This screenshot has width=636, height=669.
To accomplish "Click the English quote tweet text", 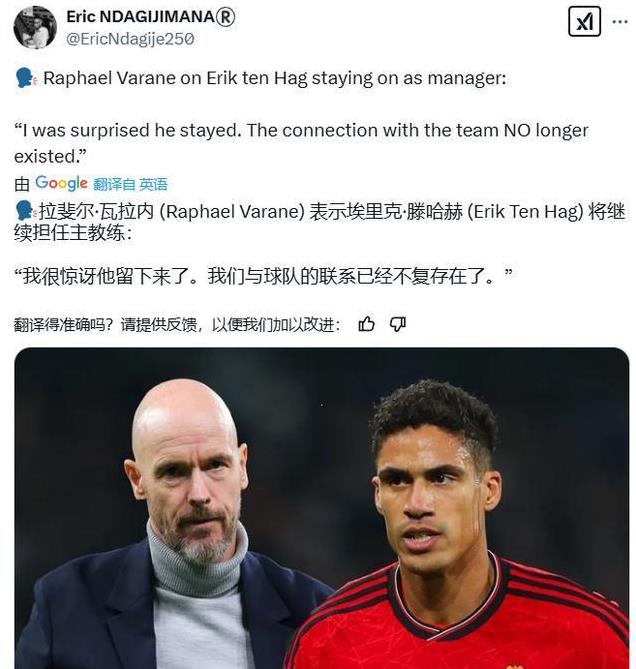I will tap(301, 143).
